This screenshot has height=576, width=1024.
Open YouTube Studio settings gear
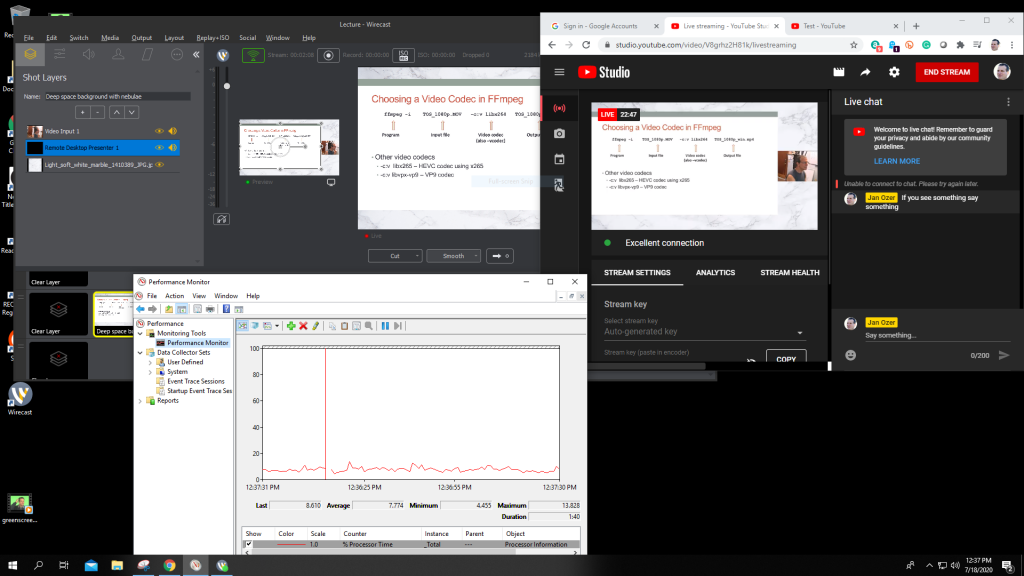point(894,72)
